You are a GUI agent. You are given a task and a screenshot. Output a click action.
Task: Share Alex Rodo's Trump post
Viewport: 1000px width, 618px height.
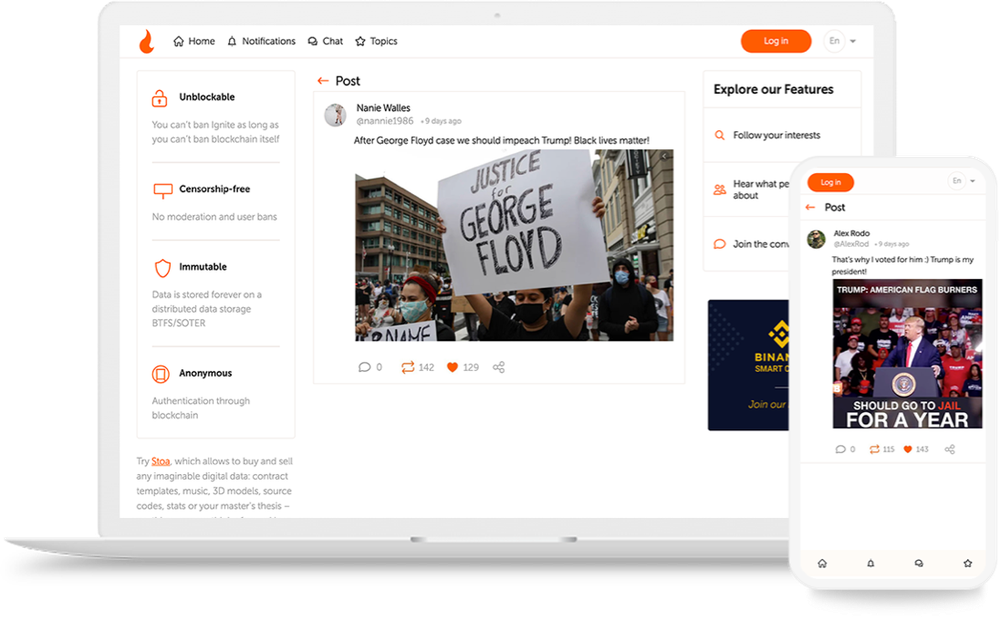coord(948,449)
